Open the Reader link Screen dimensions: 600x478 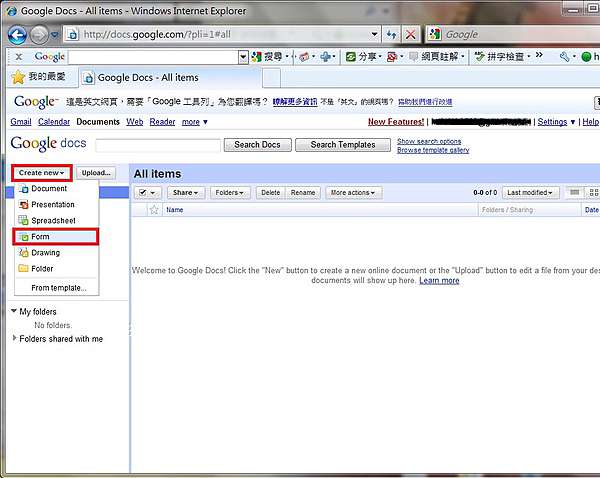162,122
